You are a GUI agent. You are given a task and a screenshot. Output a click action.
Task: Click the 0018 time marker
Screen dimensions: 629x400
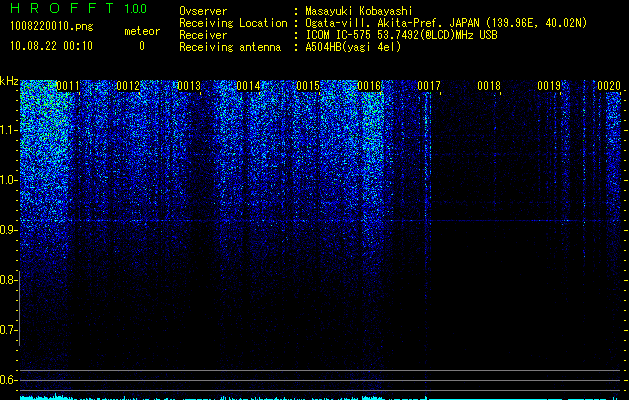click(489, 86)
